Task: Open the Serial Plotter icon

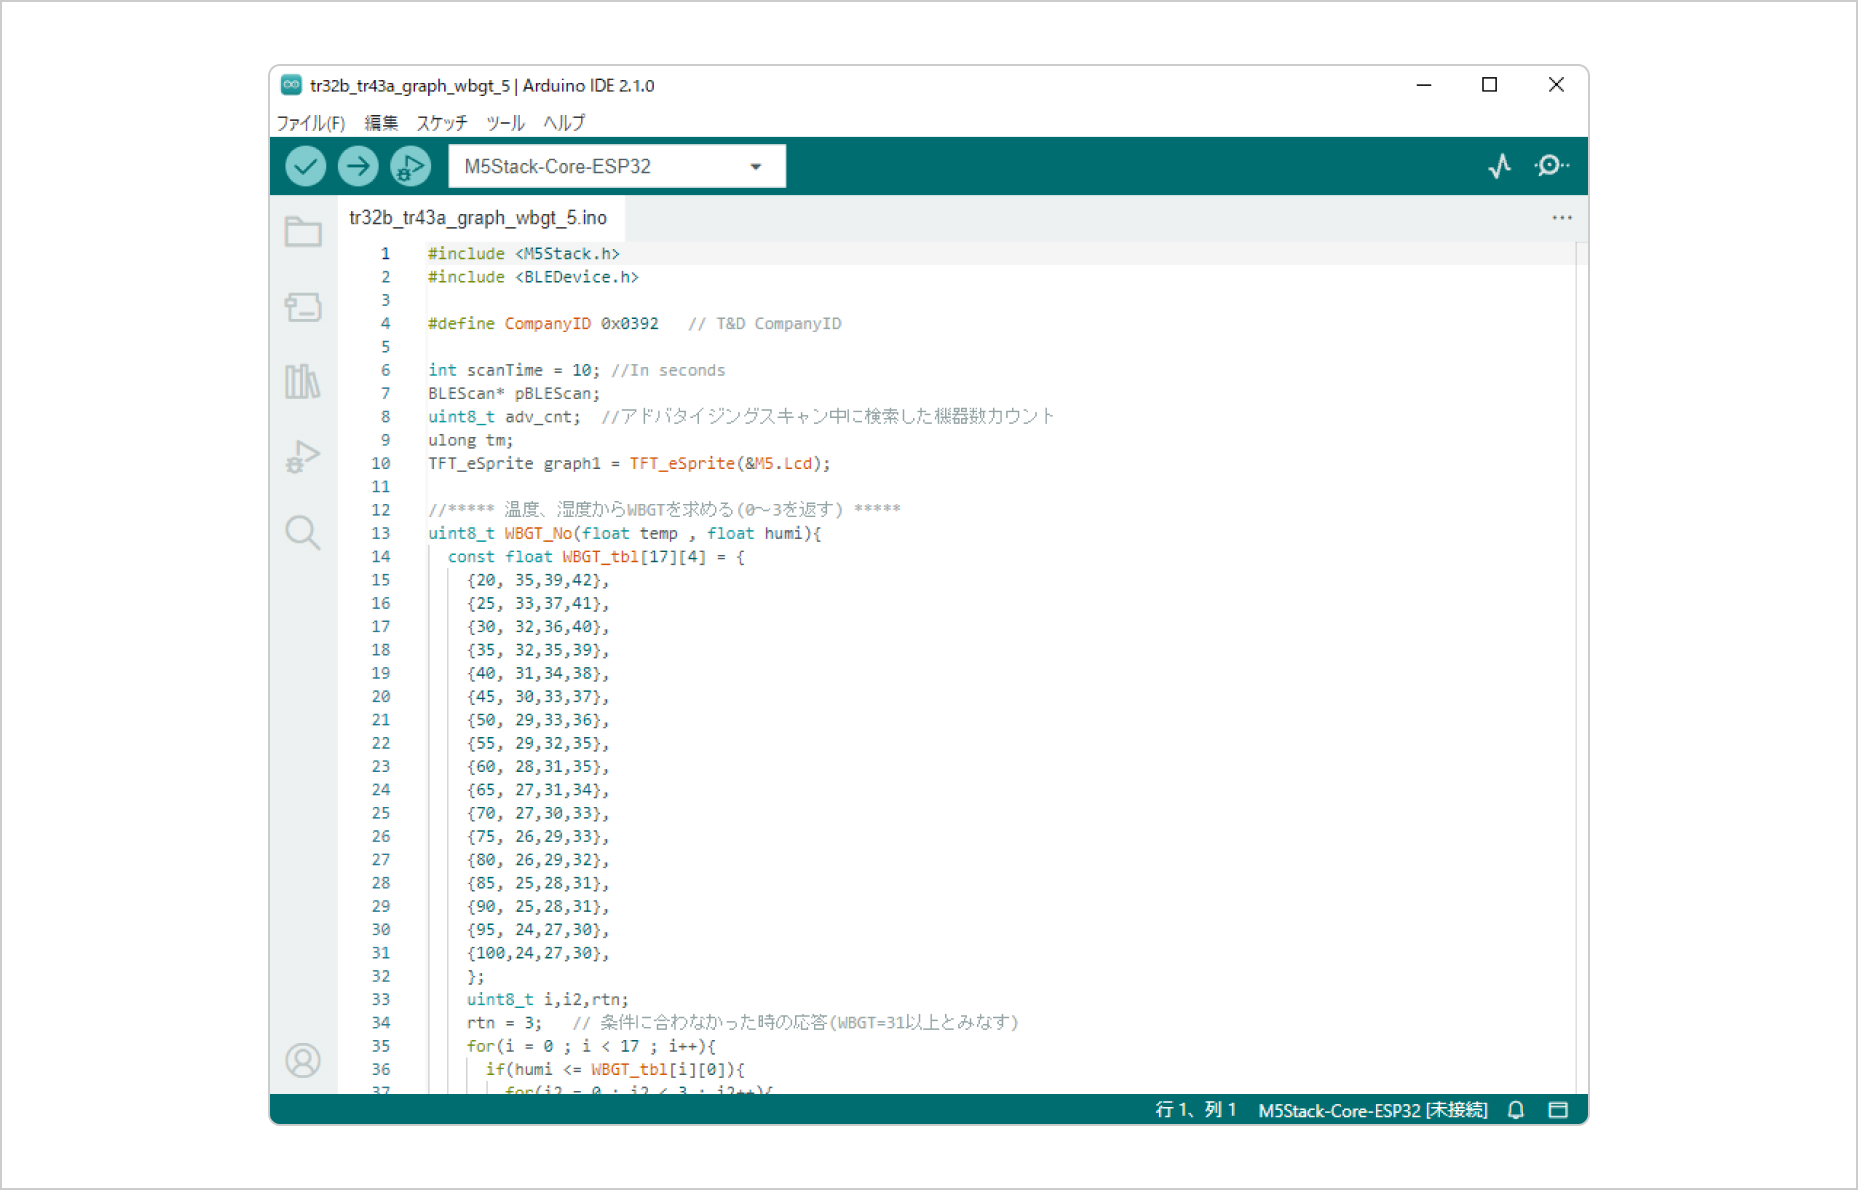Action: coord(1499,166)
